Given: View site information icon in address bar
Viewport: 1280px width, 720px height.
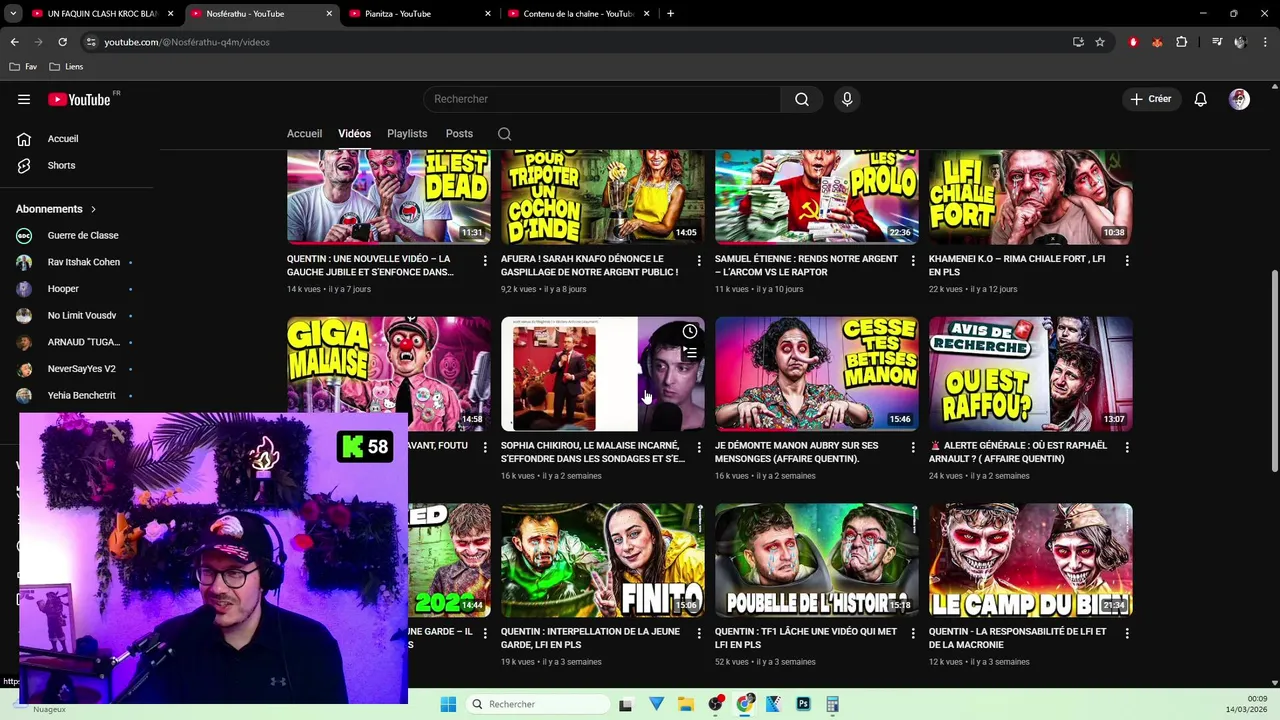Looking at the screenshot, I should click(91, 42).
